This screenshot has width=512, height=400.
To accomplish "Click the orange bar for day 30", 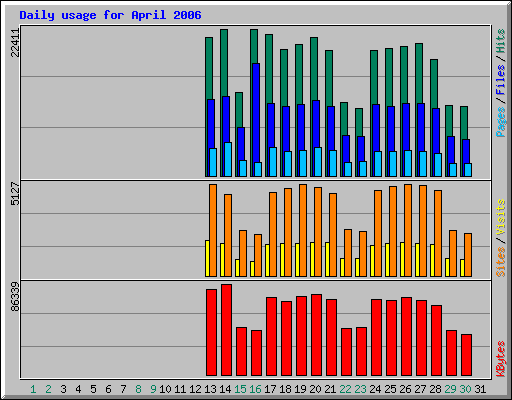I will coord(468,255).
